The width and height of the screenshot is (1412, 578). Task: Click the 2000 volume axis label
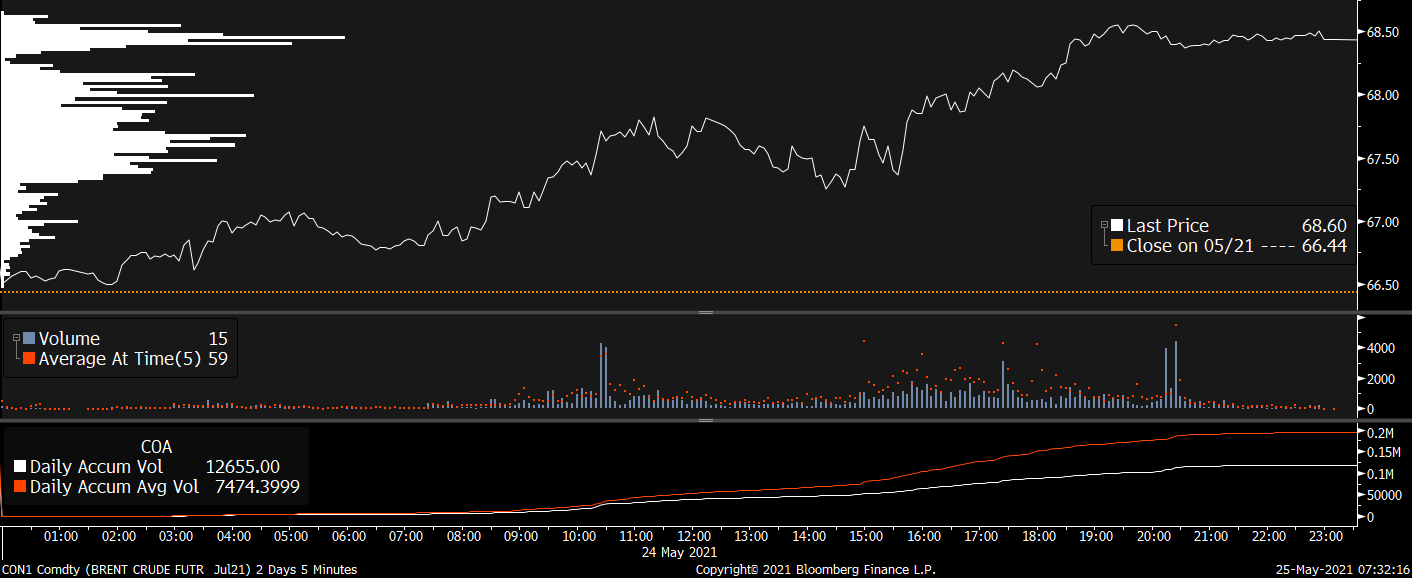(1381, 379)
